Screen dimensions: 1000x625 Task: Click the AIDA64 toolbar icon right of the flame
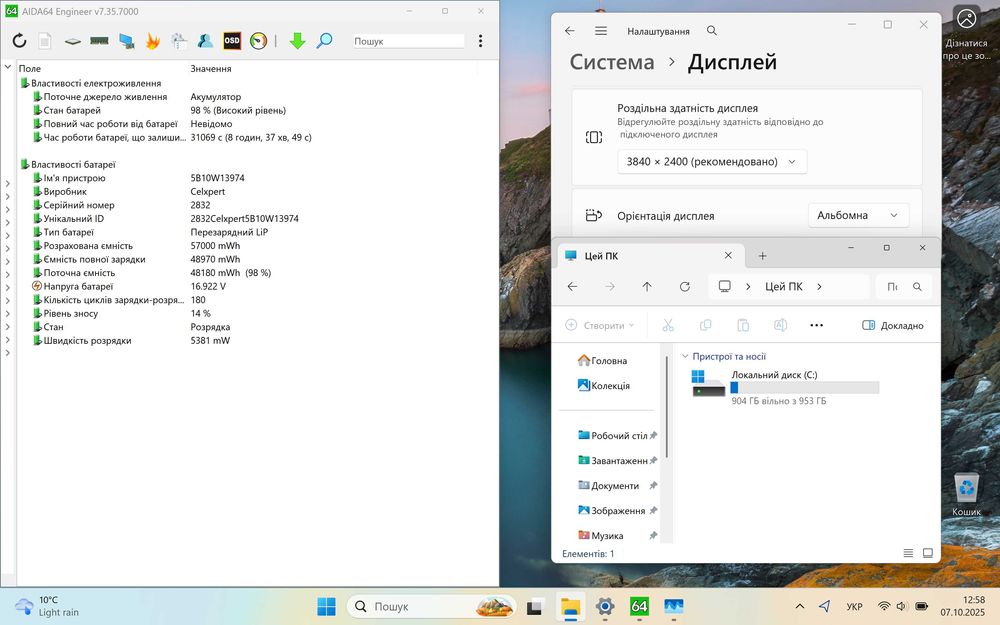point(179,41)
